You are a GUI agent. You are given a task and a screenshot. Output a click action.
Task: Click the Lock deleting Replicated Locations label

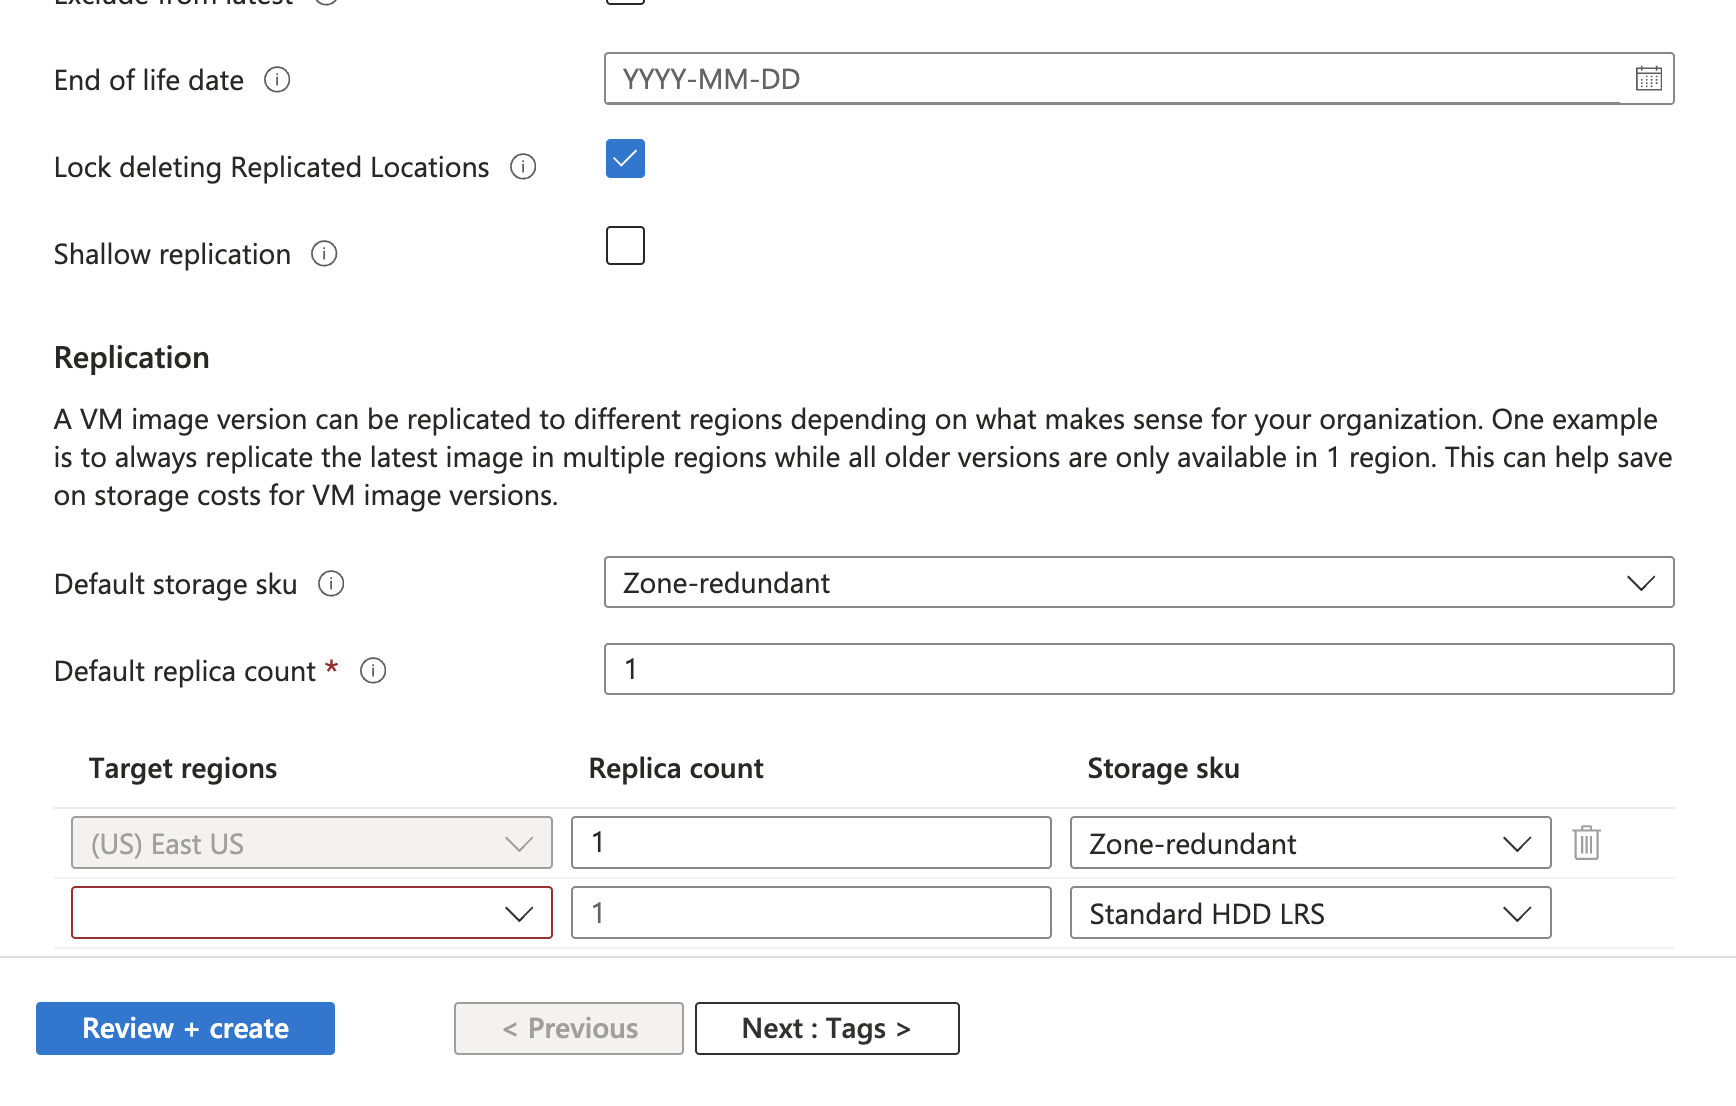[x=272, y=167]
